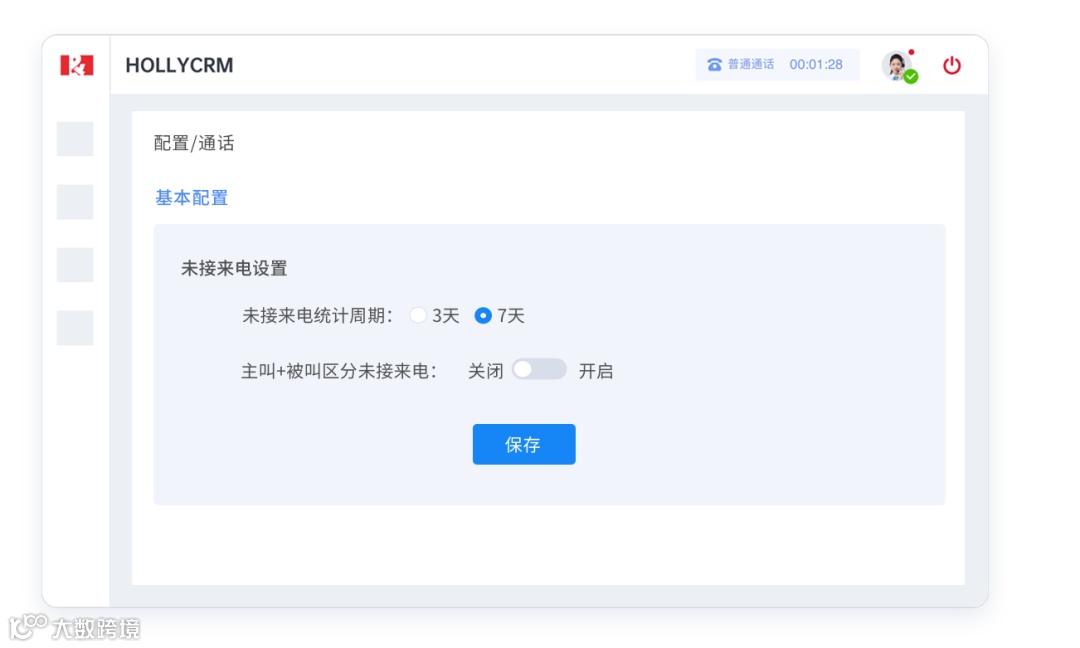Click the HOLLYCRM title text
1080x648 pixels.
click(x=179, y=65)
